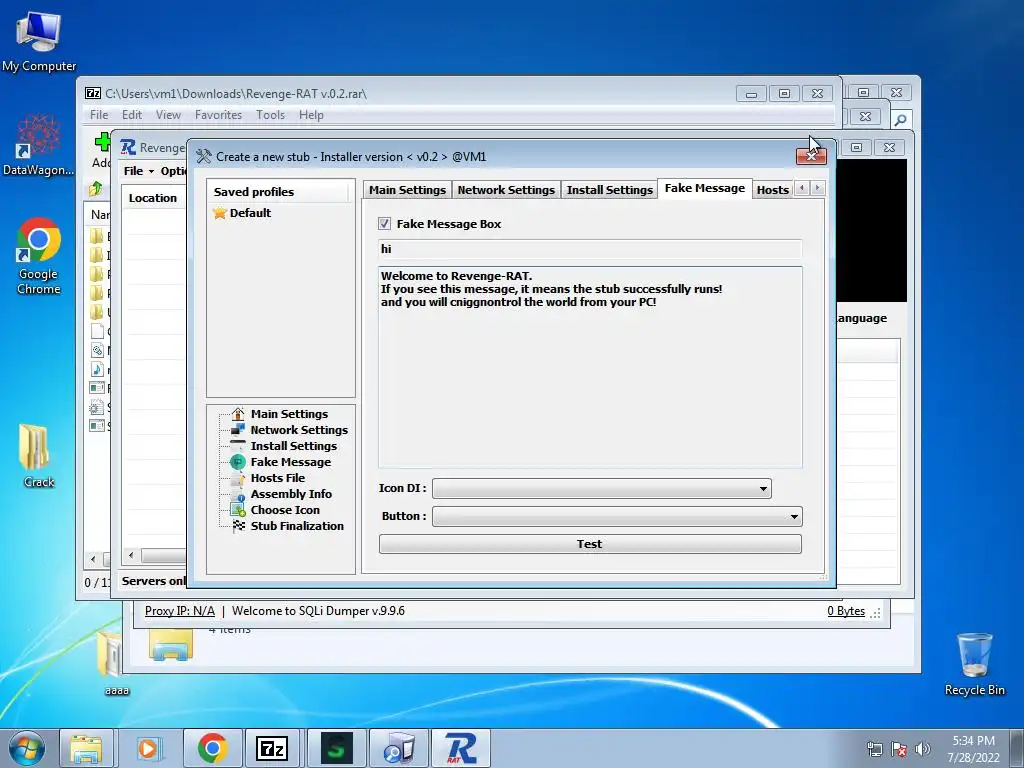Viewport: 1024px width, 768px height.
Task: Switch to the Network Settings tab
Action: click(506, 189)
